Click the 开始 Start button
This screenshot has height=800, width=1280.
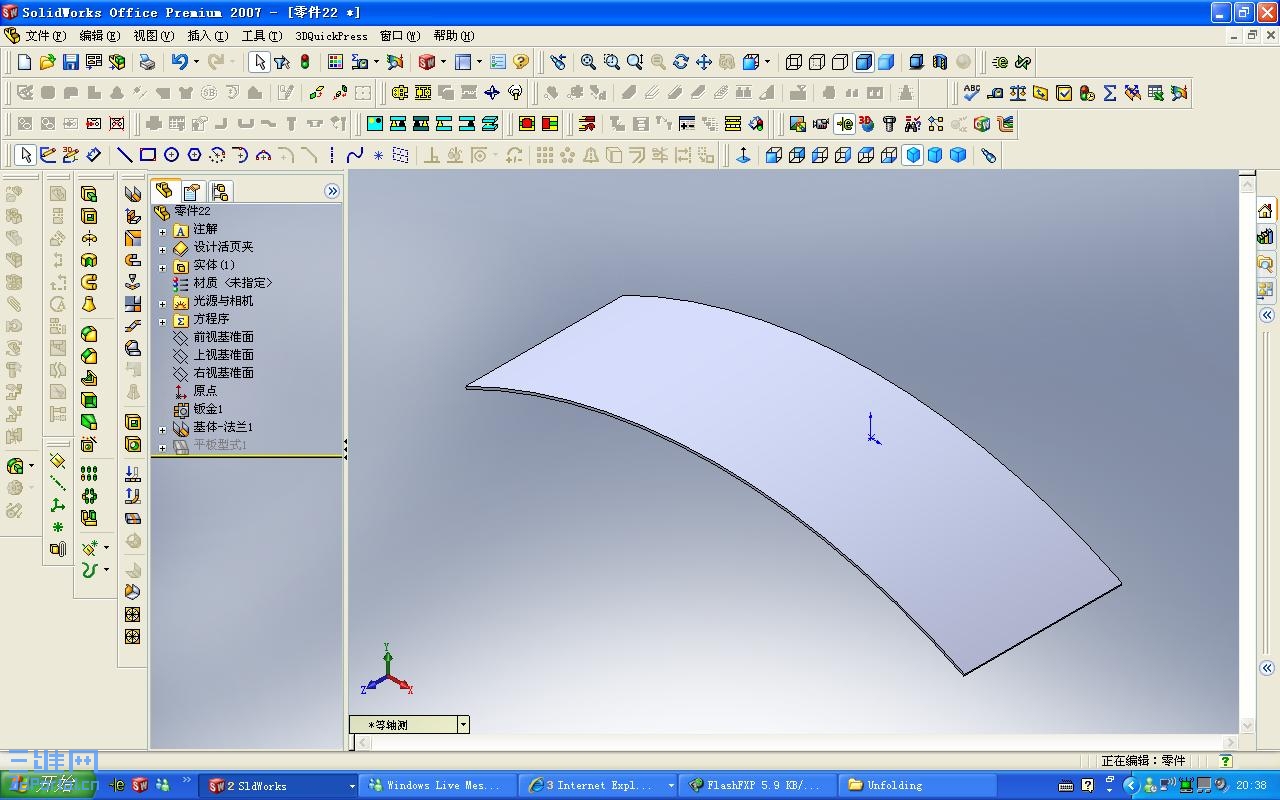50,785
